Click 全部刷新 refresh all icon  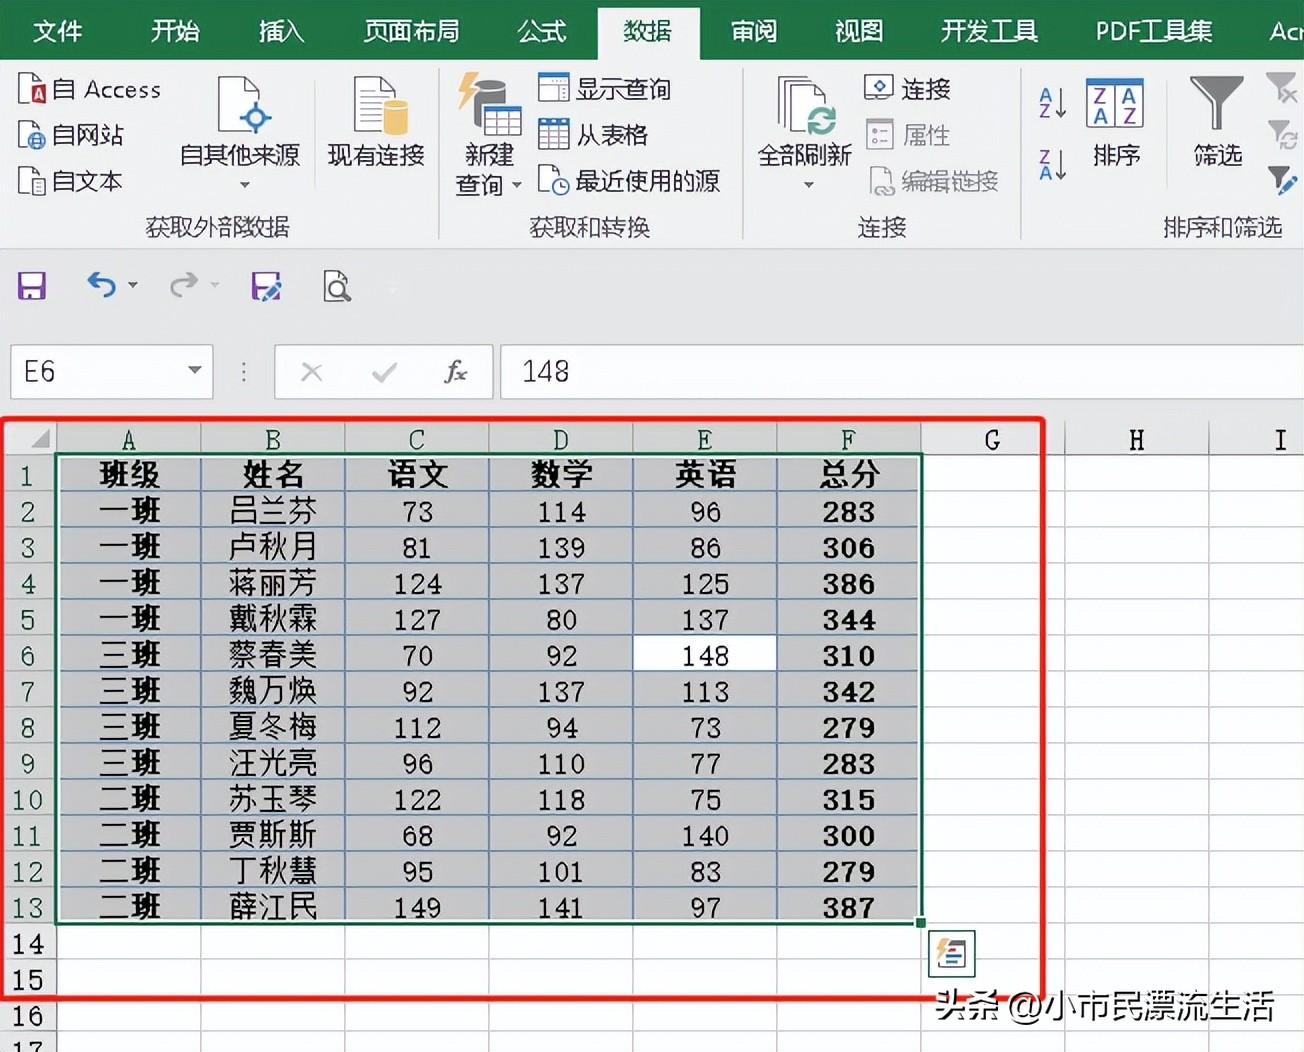click(x=806, y=121)
